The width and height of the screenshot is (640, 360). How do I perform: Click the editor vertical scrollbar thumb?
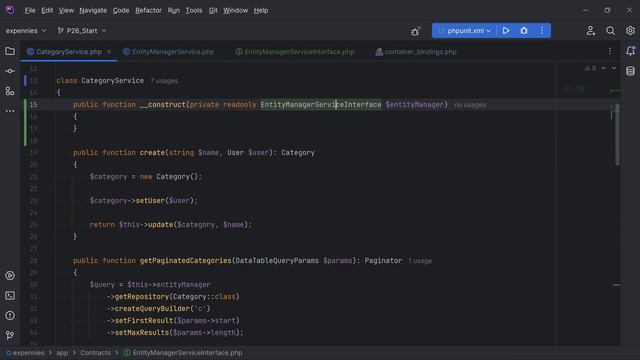click(x=617, y=135)
